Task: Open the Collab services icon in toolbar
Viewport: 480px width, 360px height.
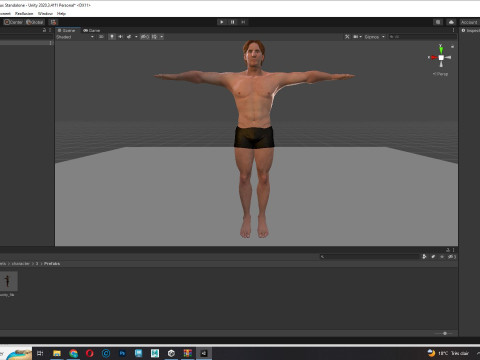Action: click(438, 22)
